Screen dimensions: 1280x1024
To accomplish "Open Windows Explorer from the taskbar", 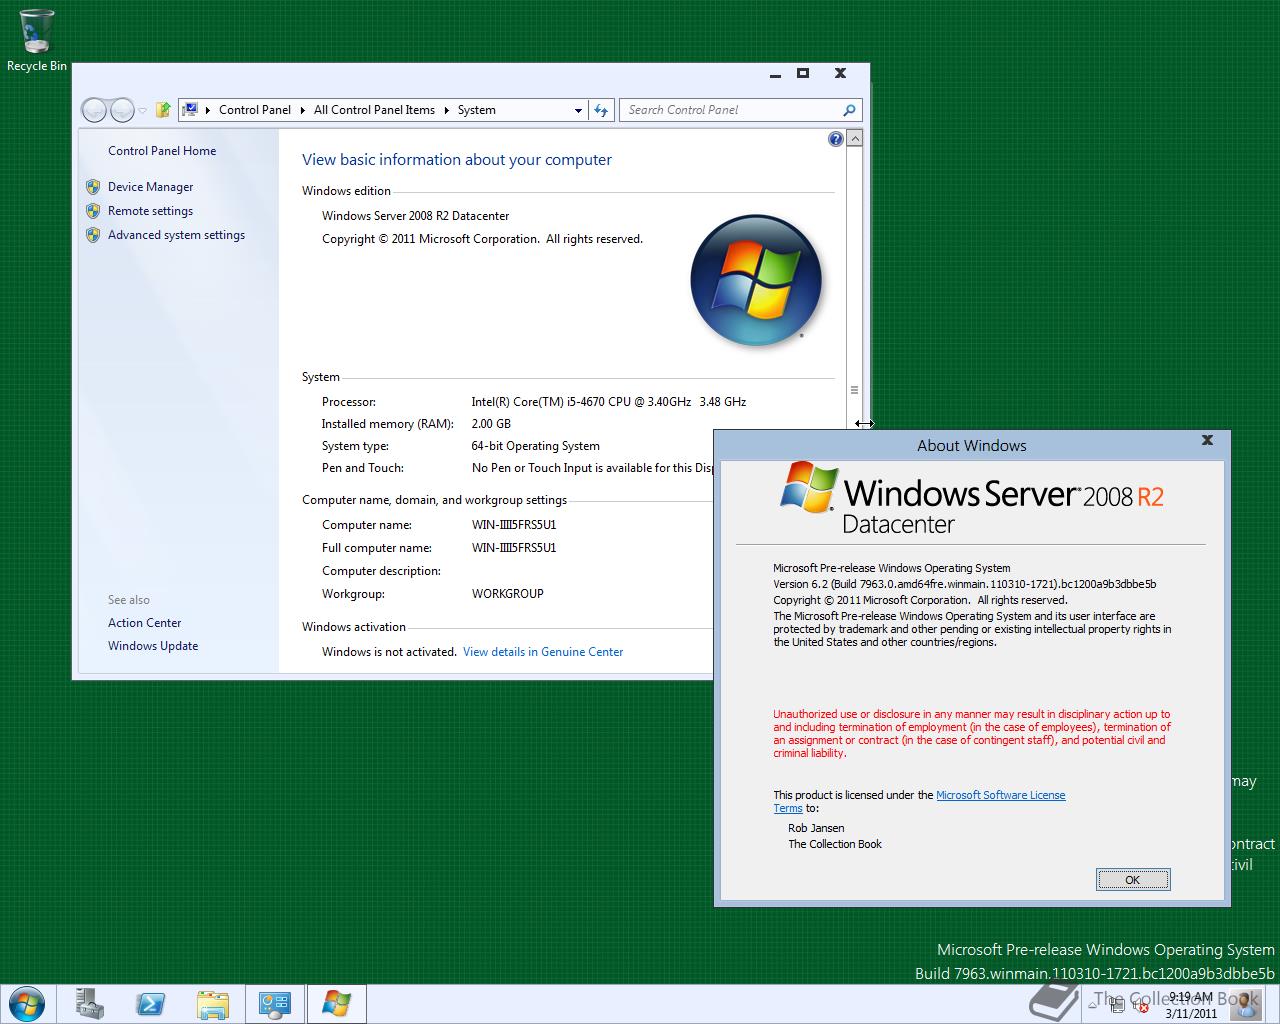I will pos(213,1004).
